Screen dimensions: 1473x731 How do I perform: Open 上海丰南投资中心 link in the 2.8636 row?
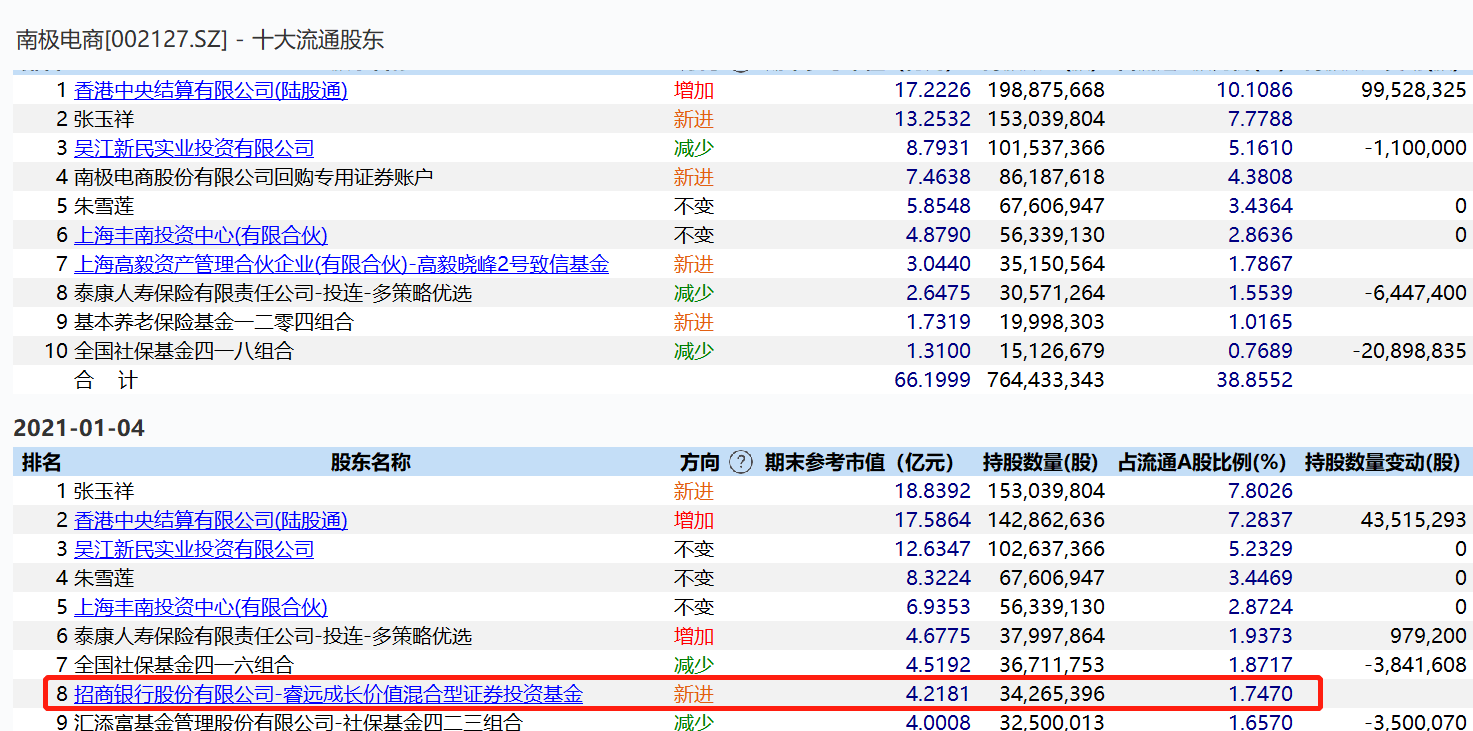point(201,235)
